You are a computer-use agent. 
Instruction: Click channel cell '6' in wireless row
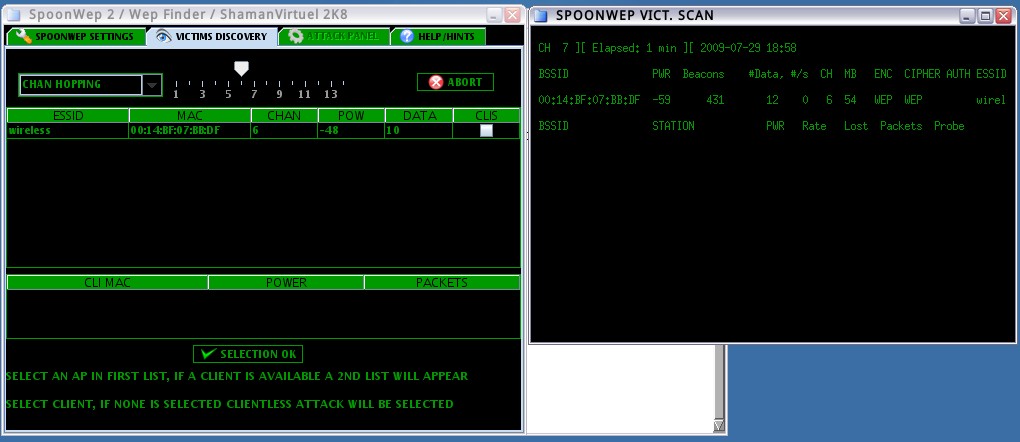click(284, 131)
